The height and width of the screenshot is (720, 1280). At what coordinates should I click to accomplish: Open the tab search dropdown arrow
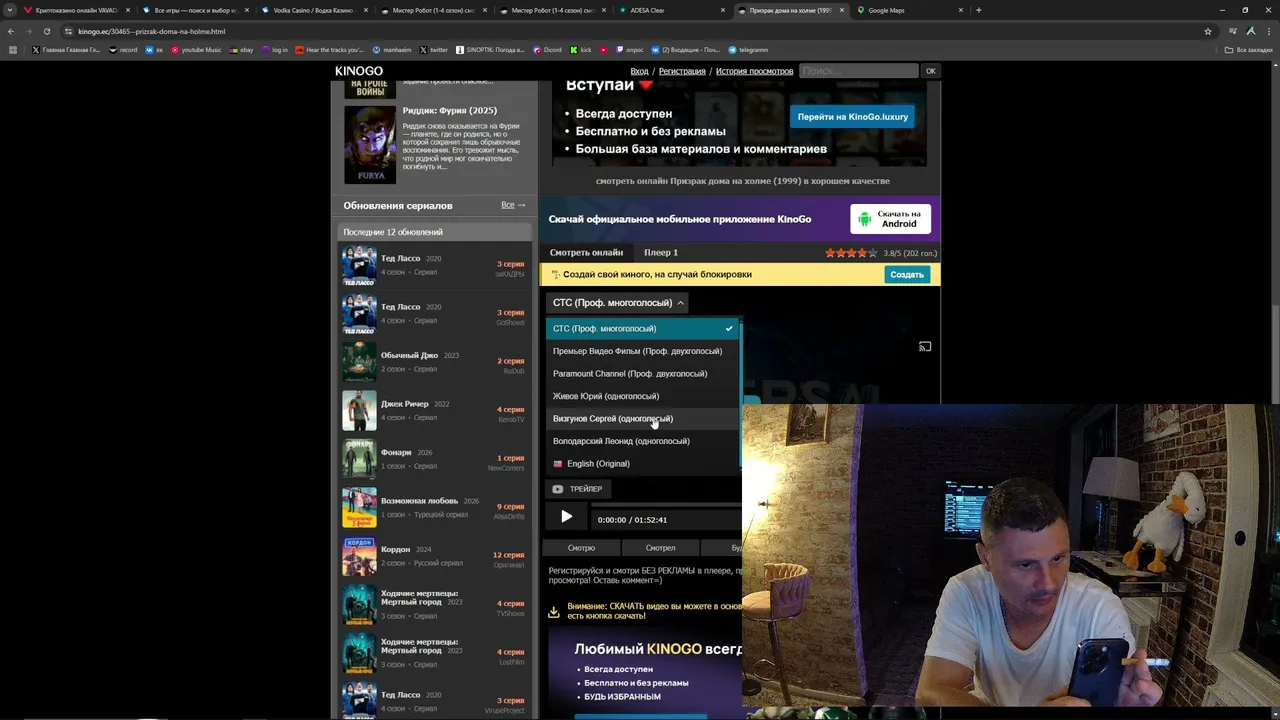[x=11, y=10]
